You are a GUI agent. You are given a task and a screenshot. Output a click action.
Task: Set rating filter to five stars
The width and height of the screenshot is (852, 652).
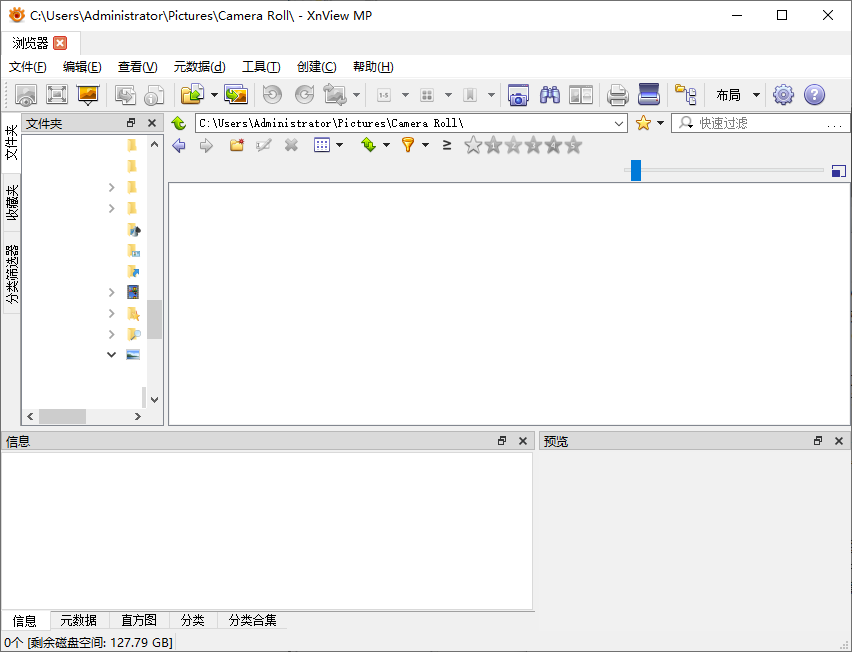tap(573, 145)
